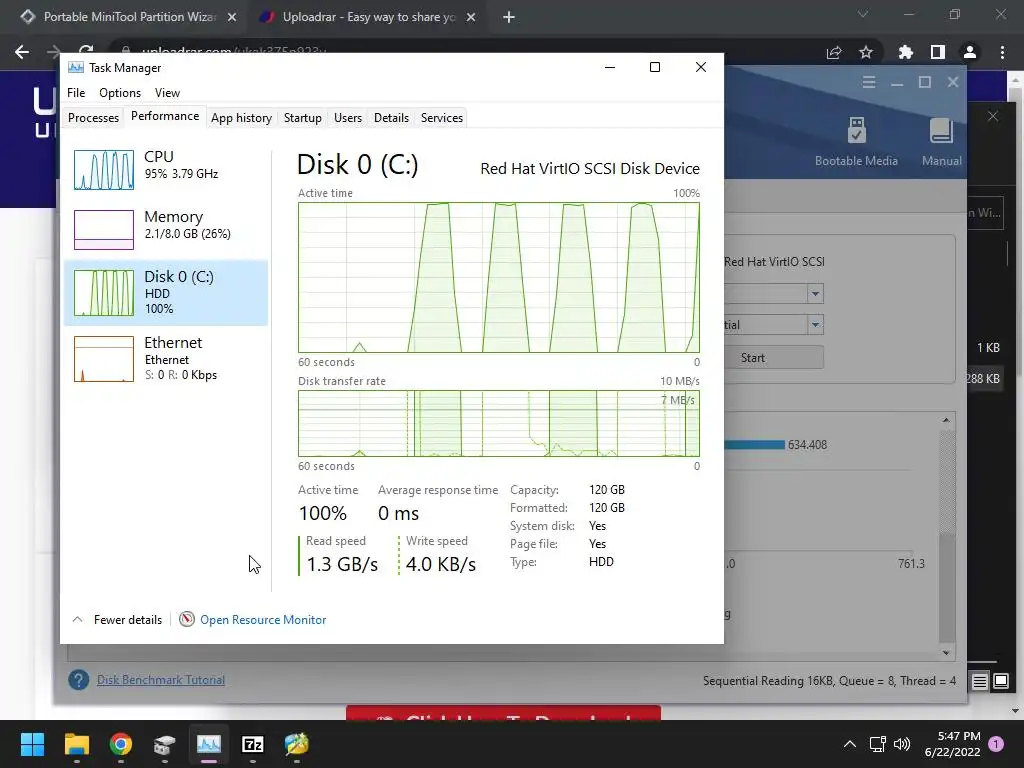Select the Memory performance item
This screenshot has height=768, width=1024.
point(166,229)
